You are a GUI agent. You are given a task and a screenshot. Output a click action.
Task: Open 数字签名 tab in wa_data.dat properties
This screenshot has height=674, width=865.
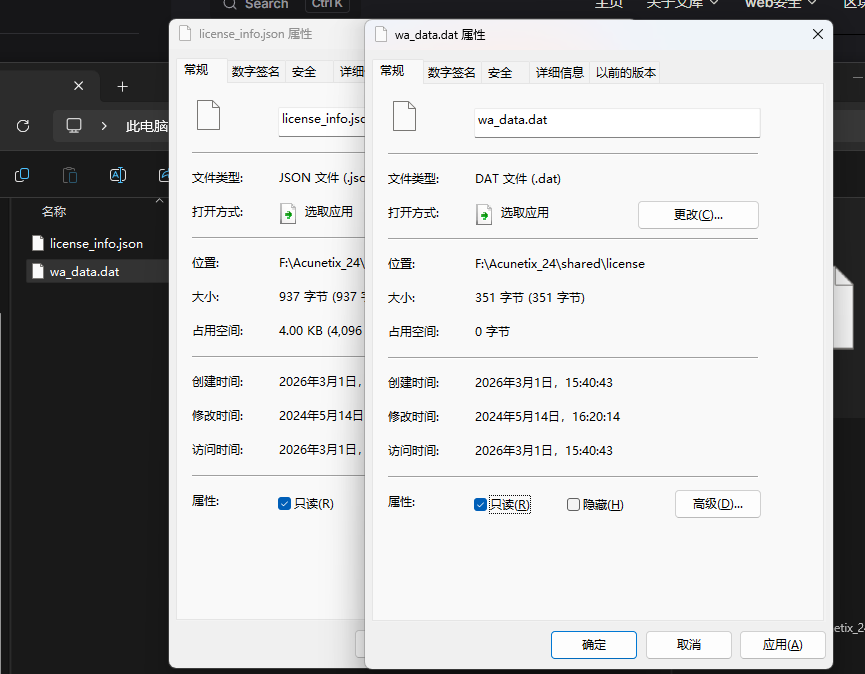pyautogui.click(x=452, y=73)
